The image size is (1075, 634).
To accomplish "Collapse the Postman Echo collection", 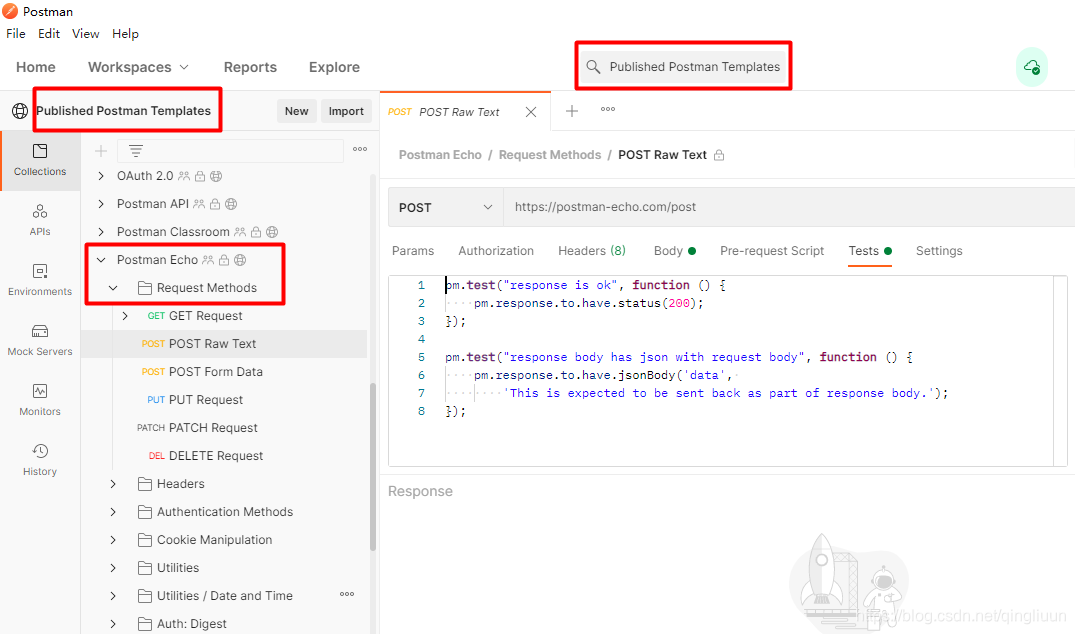I will coord(101,260).
